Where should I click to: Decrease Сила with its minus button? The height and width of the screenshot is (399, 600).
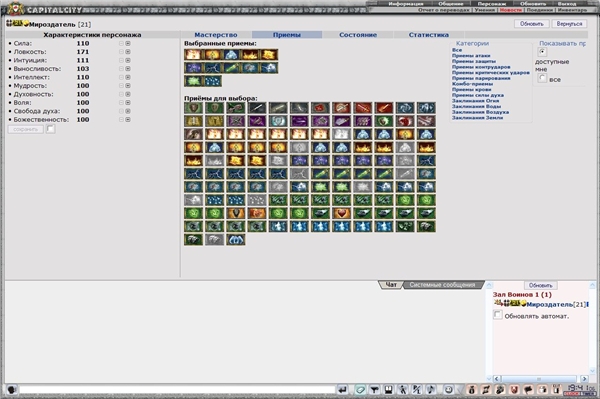(121, 44)
